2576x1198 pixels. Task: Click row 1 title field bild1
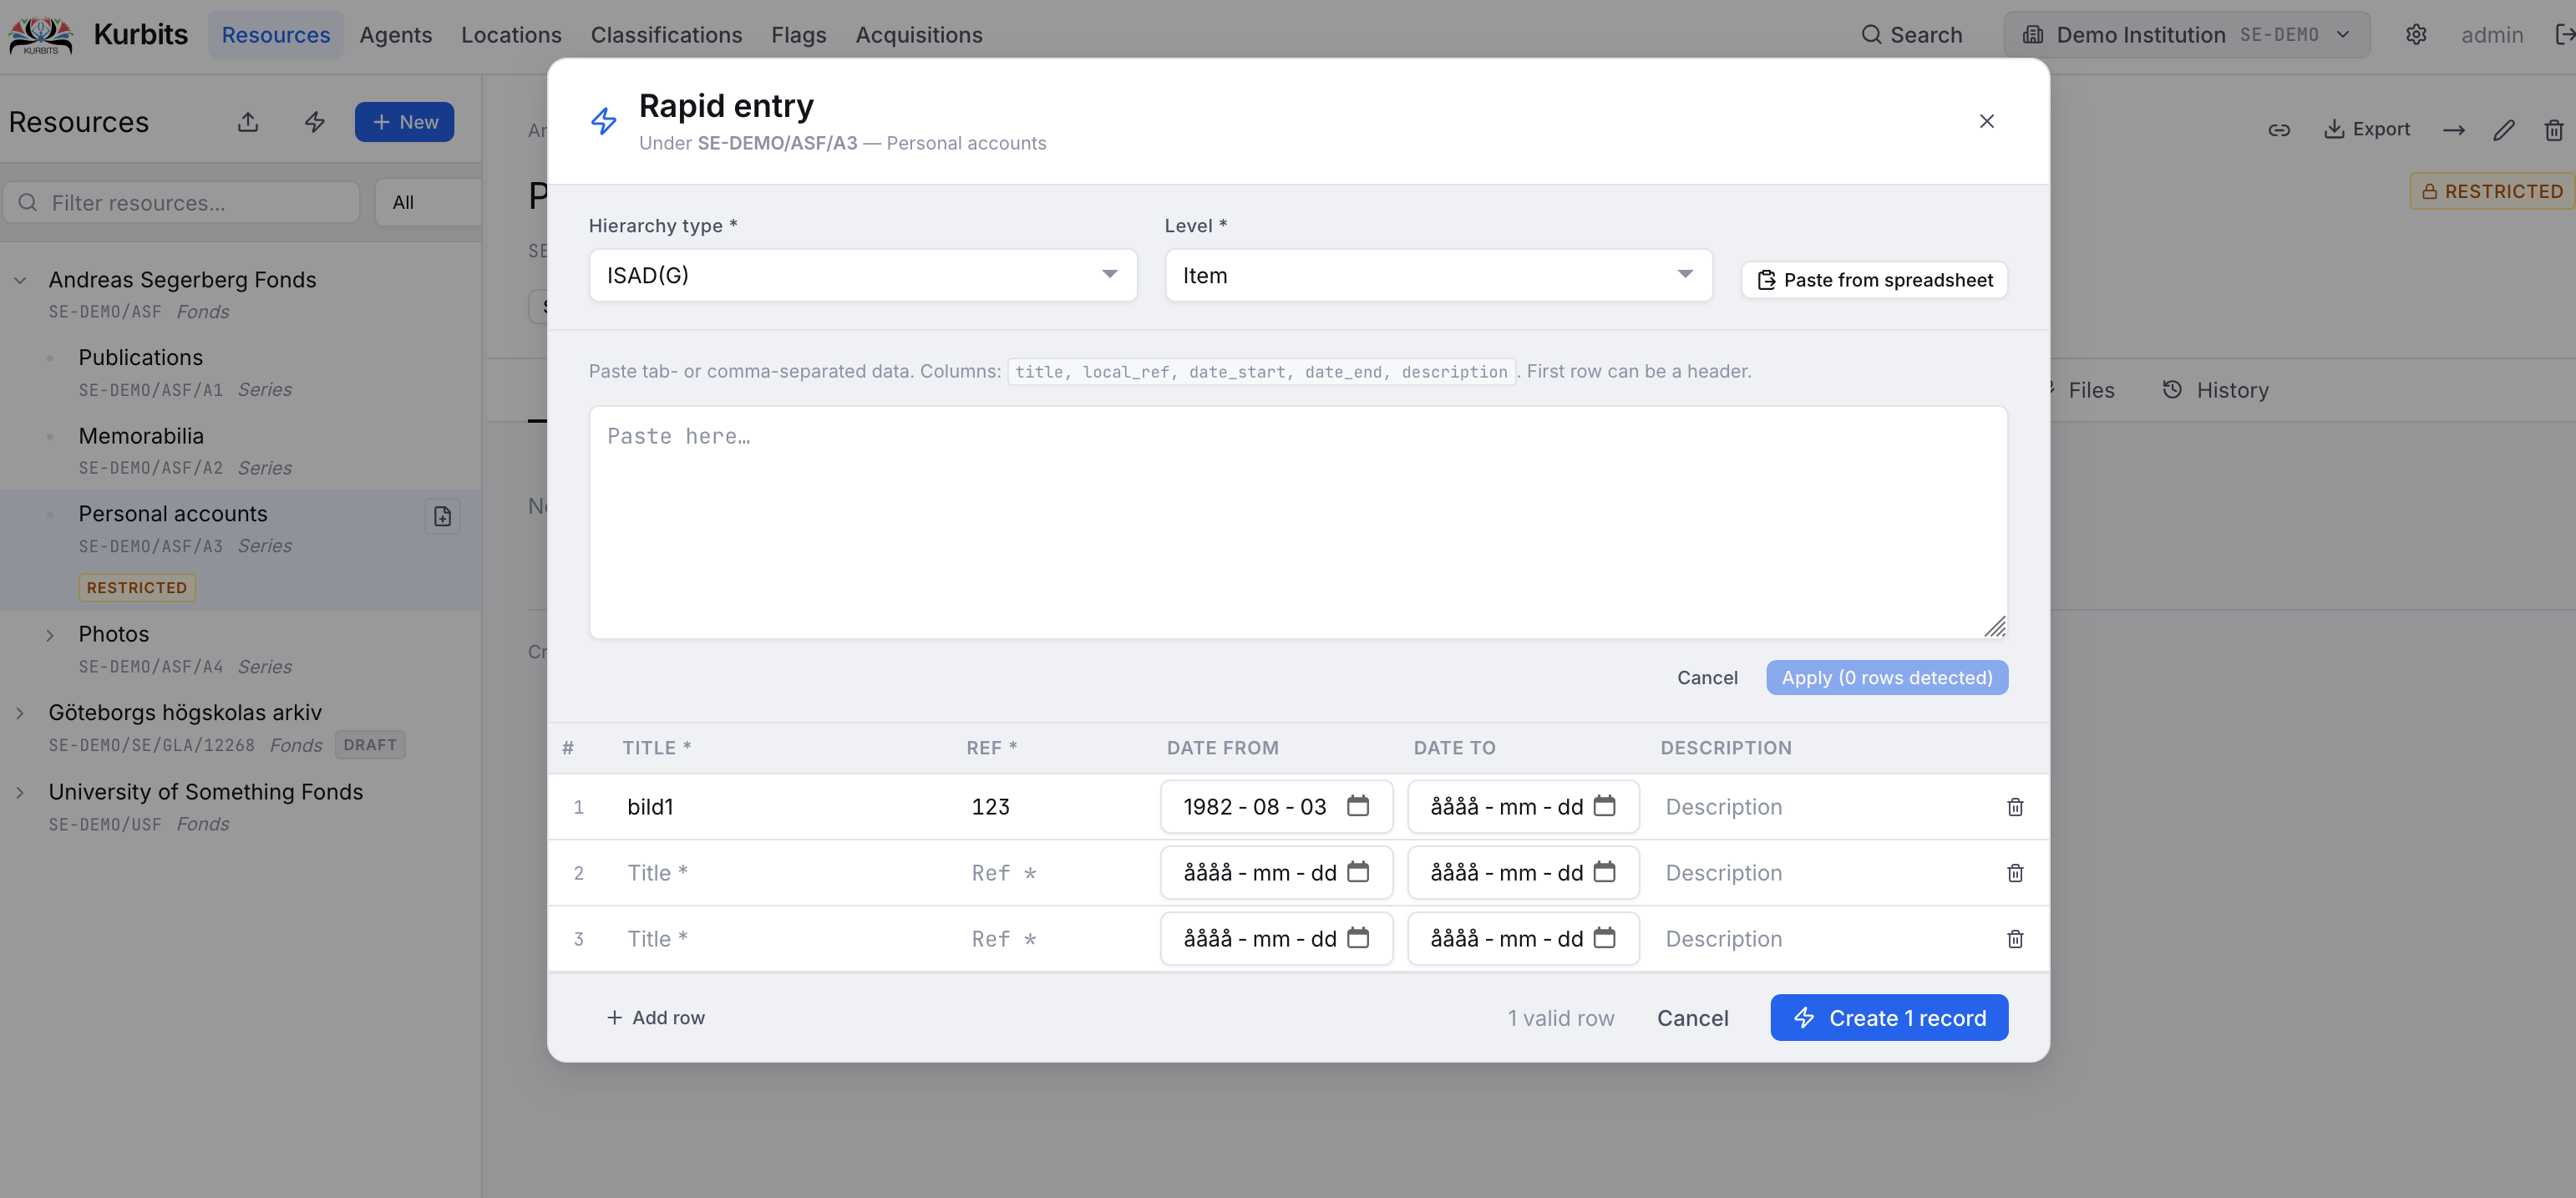(x=785, y=807)
